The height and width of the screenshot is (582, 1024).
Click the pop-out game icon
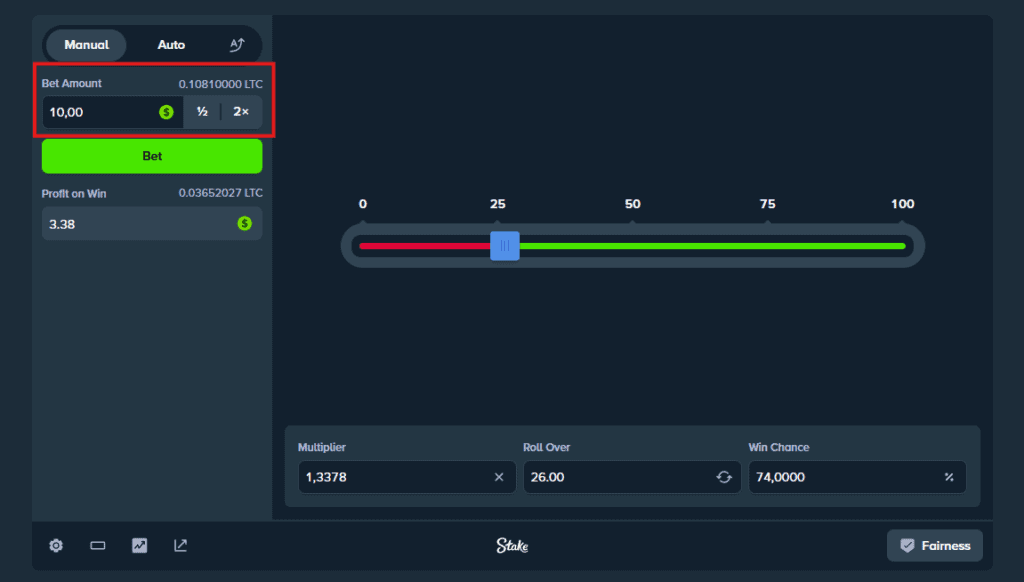pyautogui.click(x=180, y=546)
